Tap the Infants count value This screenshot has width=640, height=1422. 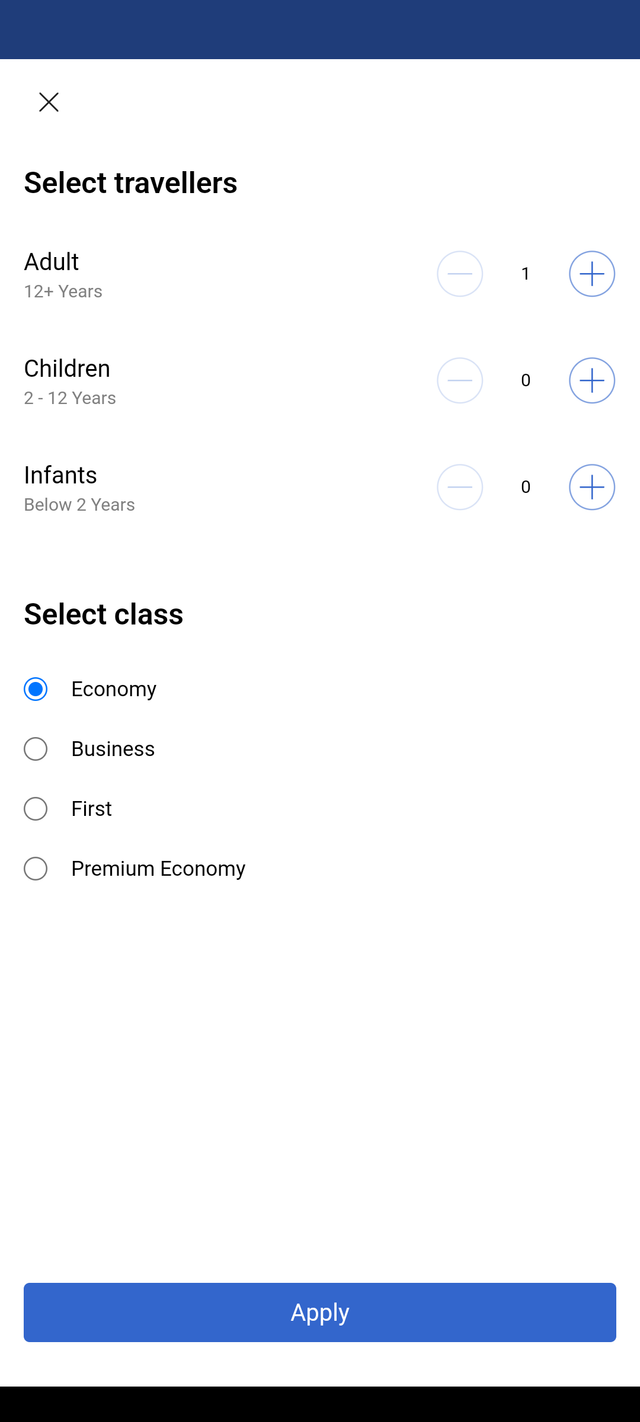coord(526,487)
